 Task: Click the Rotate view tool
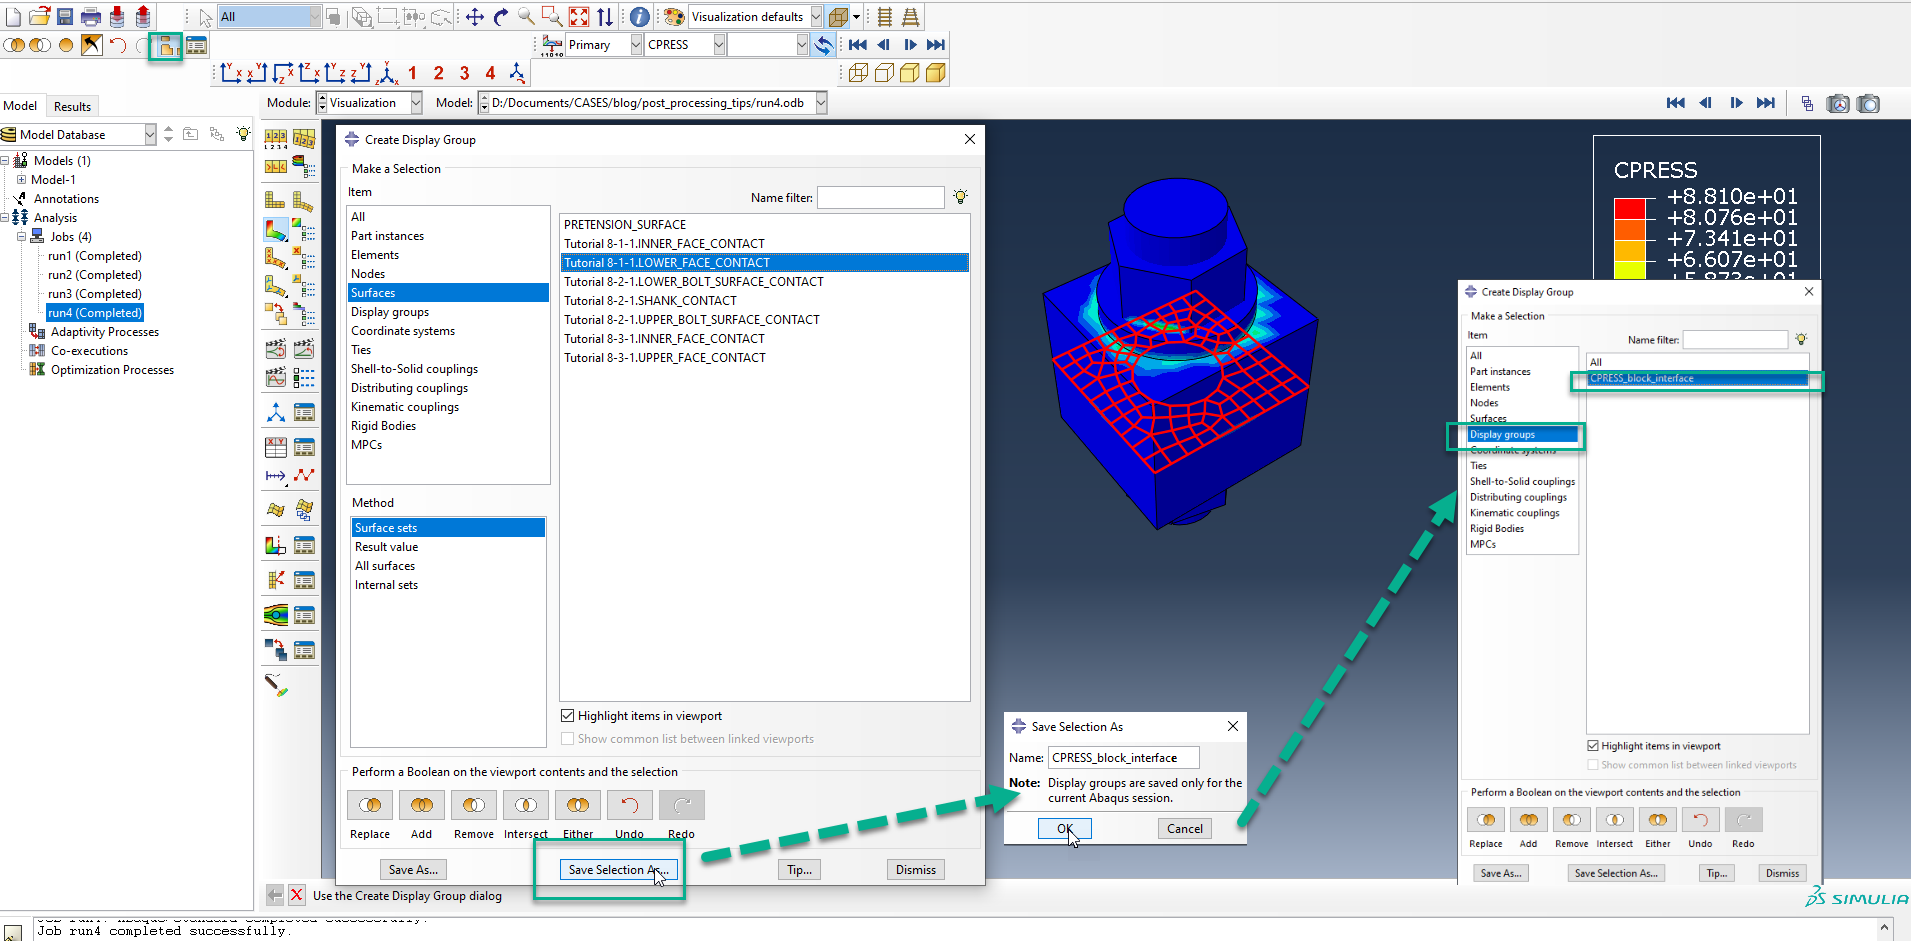[501, 16]
